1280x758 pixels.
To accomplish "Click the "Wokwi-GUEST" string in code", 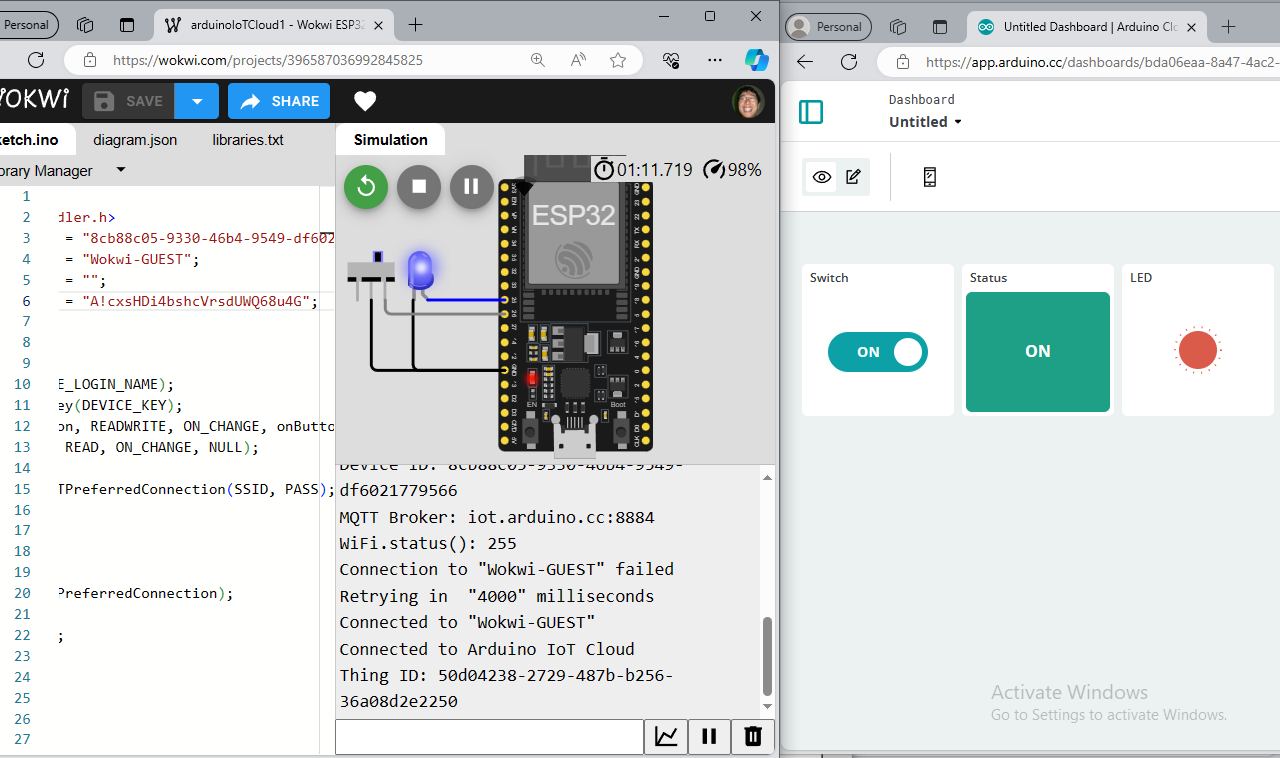I will click(141, 259).
